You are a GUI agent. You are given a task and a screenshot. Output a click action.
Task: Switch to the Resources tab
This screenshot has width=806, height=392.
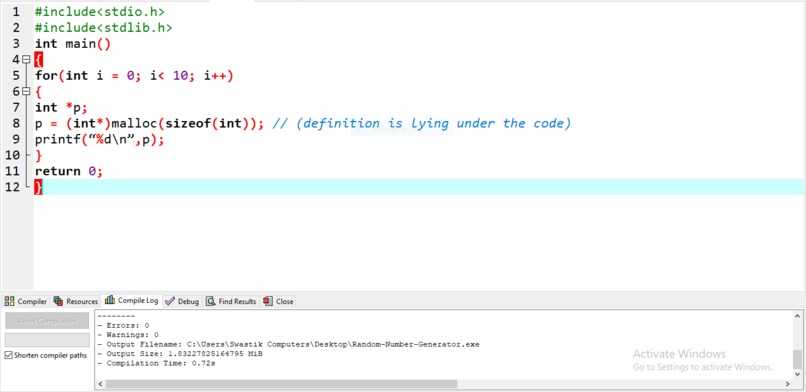pyautogui.click(x=76, y=302)
